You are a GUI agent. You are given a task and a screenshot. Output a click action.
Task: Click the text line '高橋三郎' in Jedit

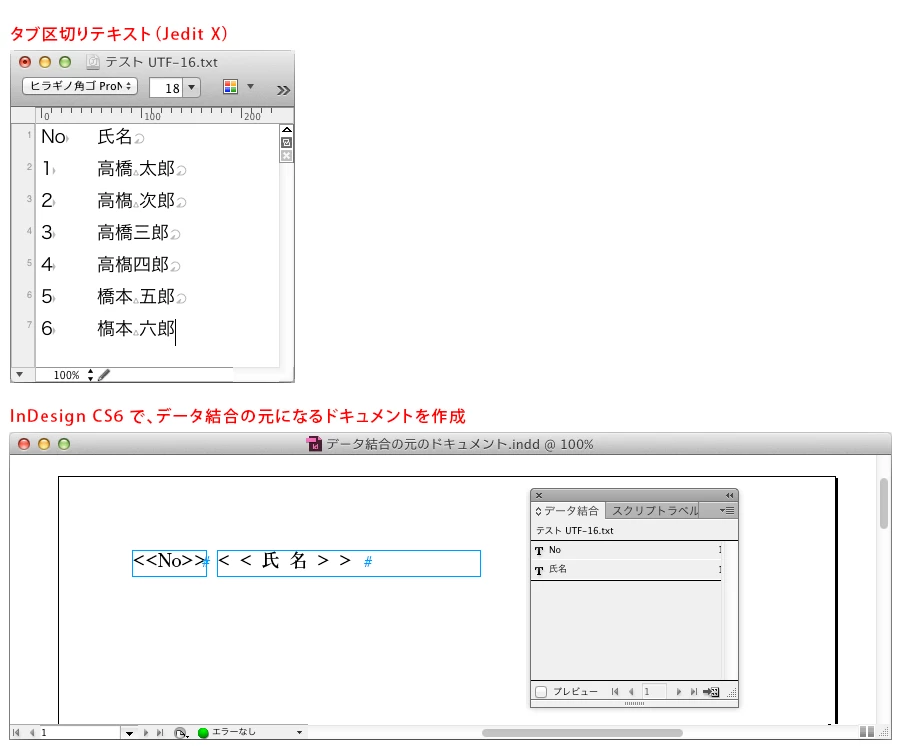point(133,232)
